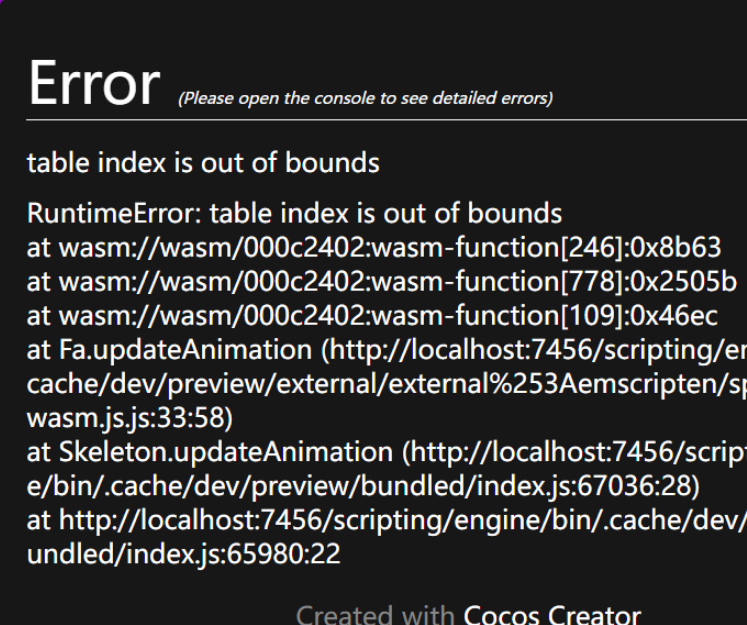The width and height of the screenshot is (747, 625).
Task: Click the external%253Aemscripten path line
Action: (386, 384)
